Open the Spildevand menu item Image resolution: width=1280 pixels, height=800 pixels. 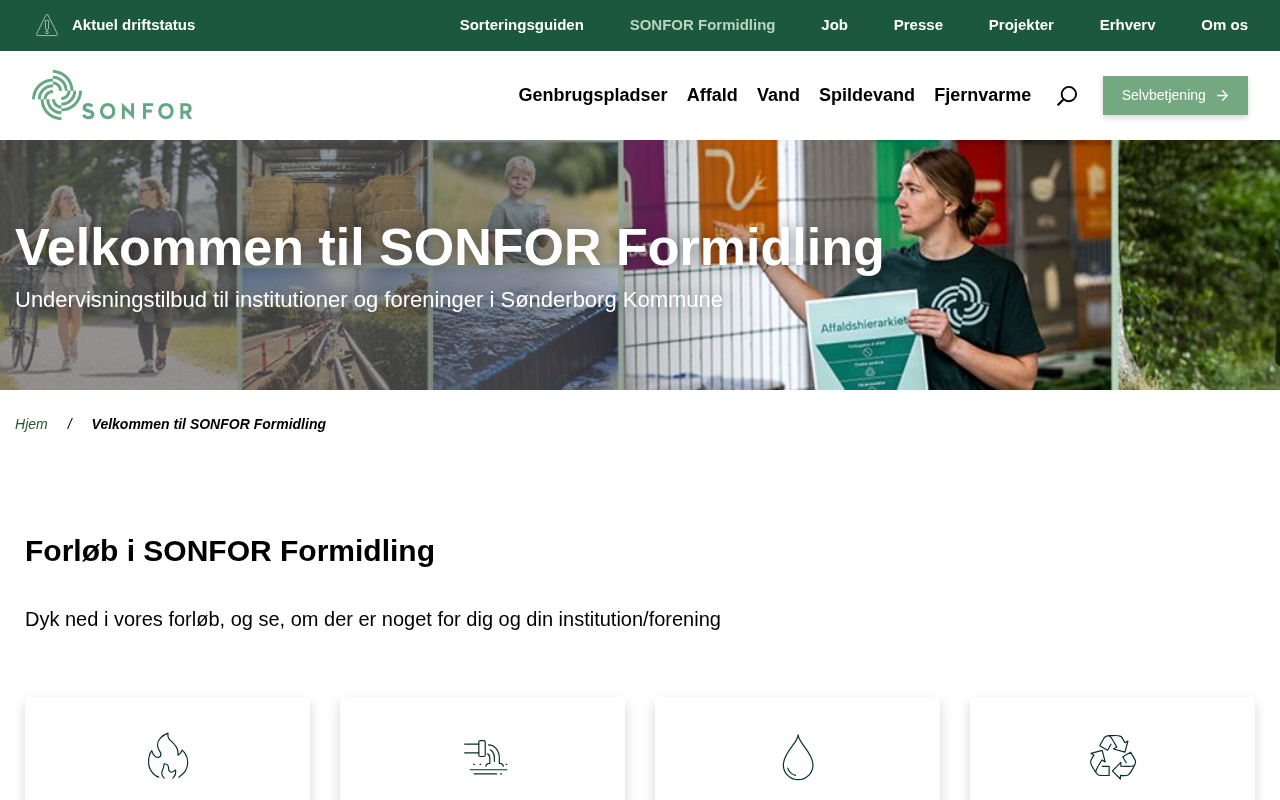867,95
